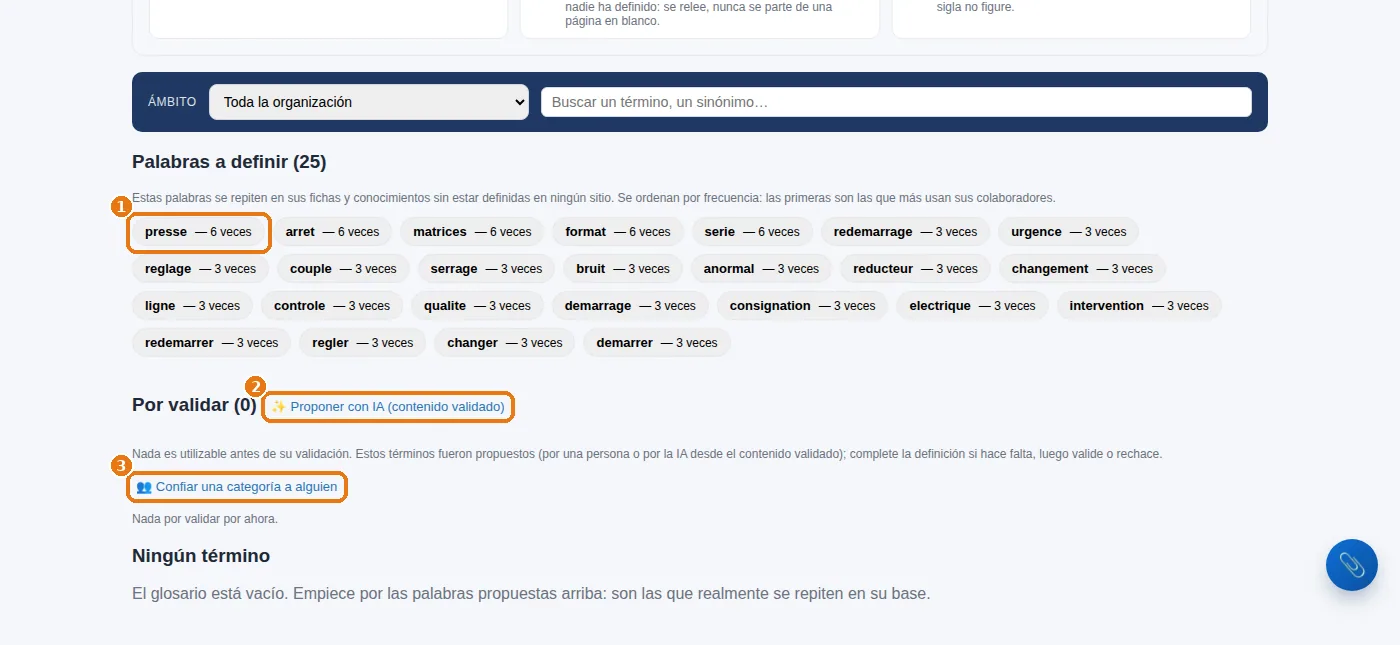The height and width of the screenshot is (645, 1400).
Task: Select the 'qualite' word chip
Action: tap(477, 306)
